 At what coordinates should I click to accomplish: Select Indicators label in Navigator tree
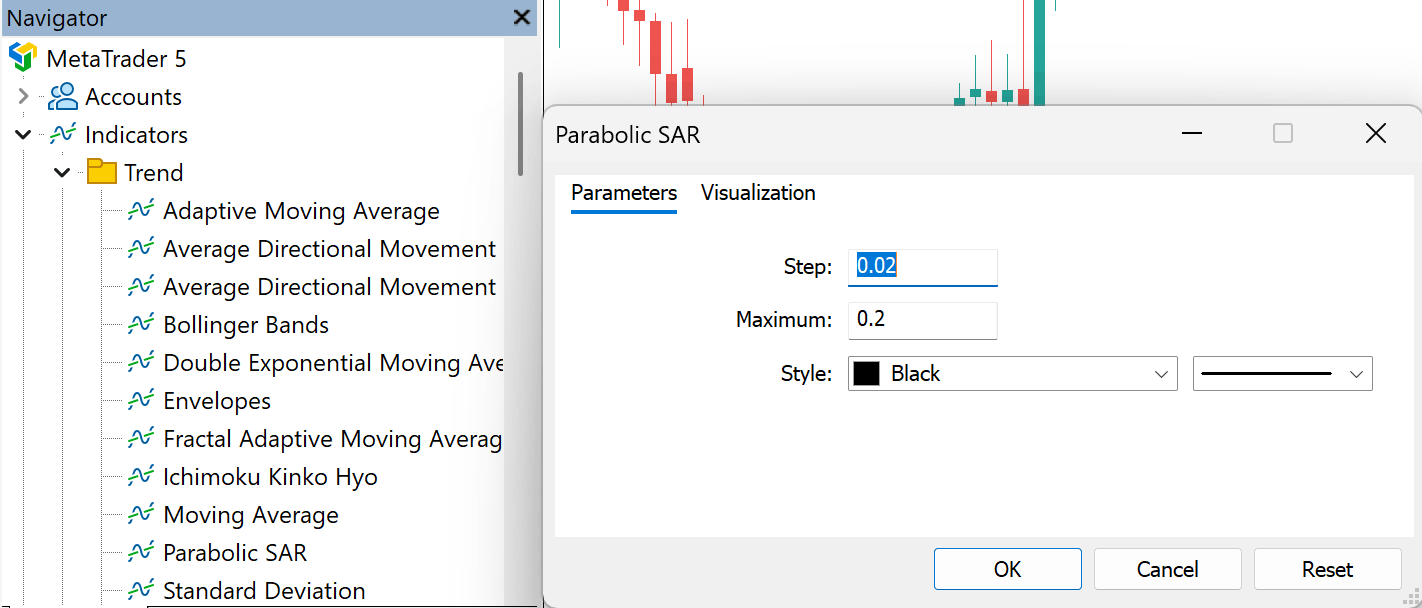pyautogui.click(x=137, y=135)
